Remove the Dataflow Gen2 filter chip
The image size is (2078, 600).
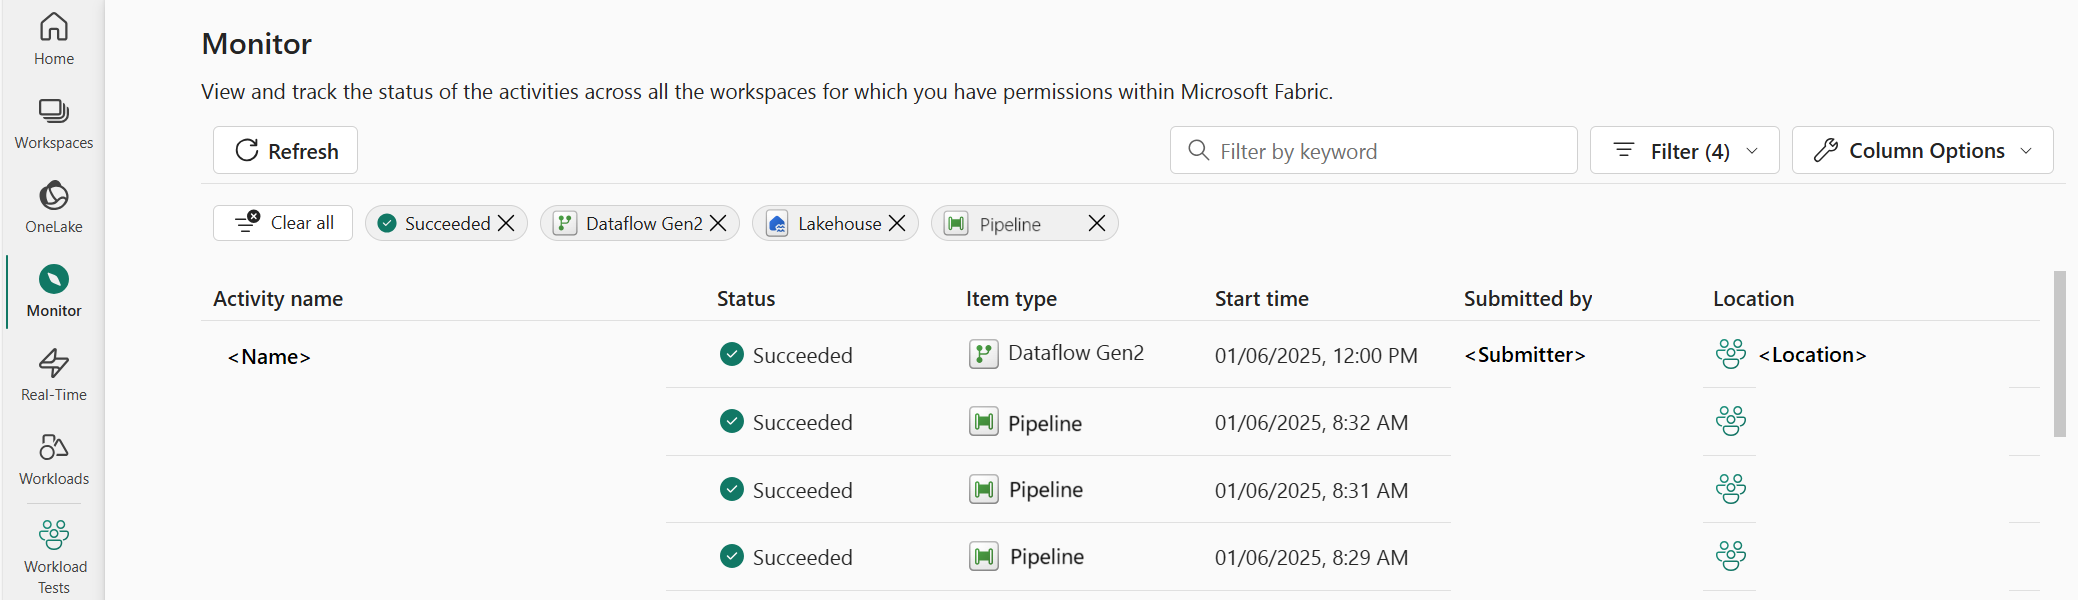[718, 223]
